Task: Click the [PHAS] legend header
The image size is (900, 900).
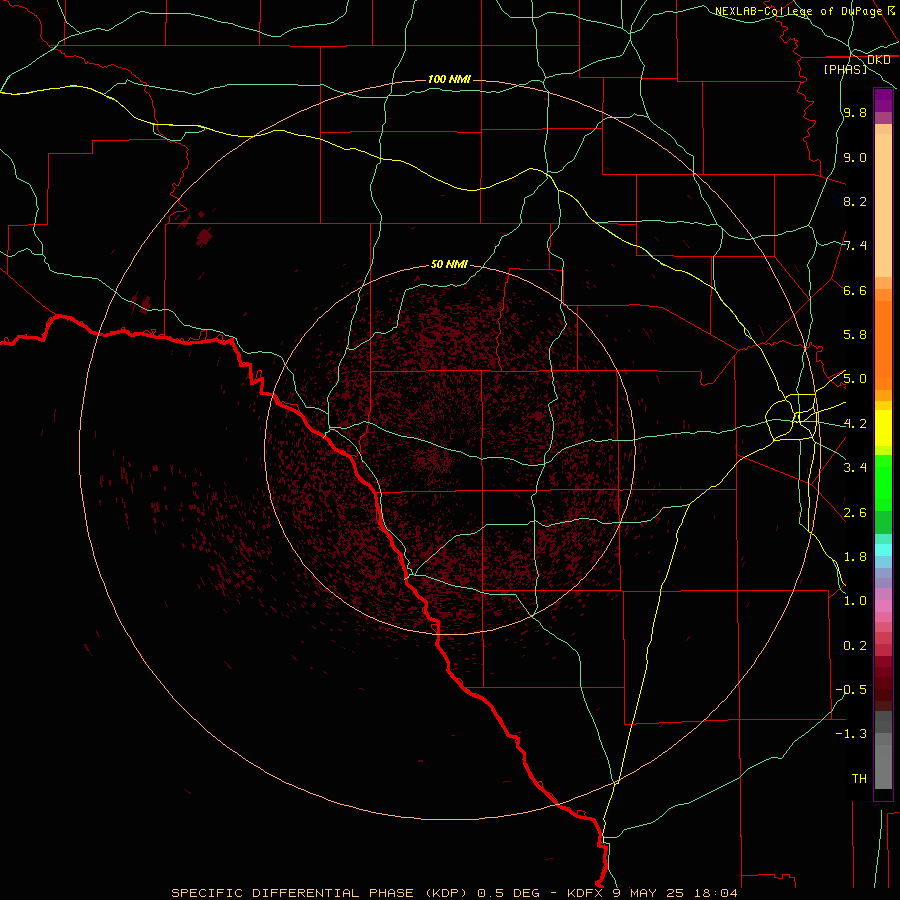Action: (x=845, y=69)
